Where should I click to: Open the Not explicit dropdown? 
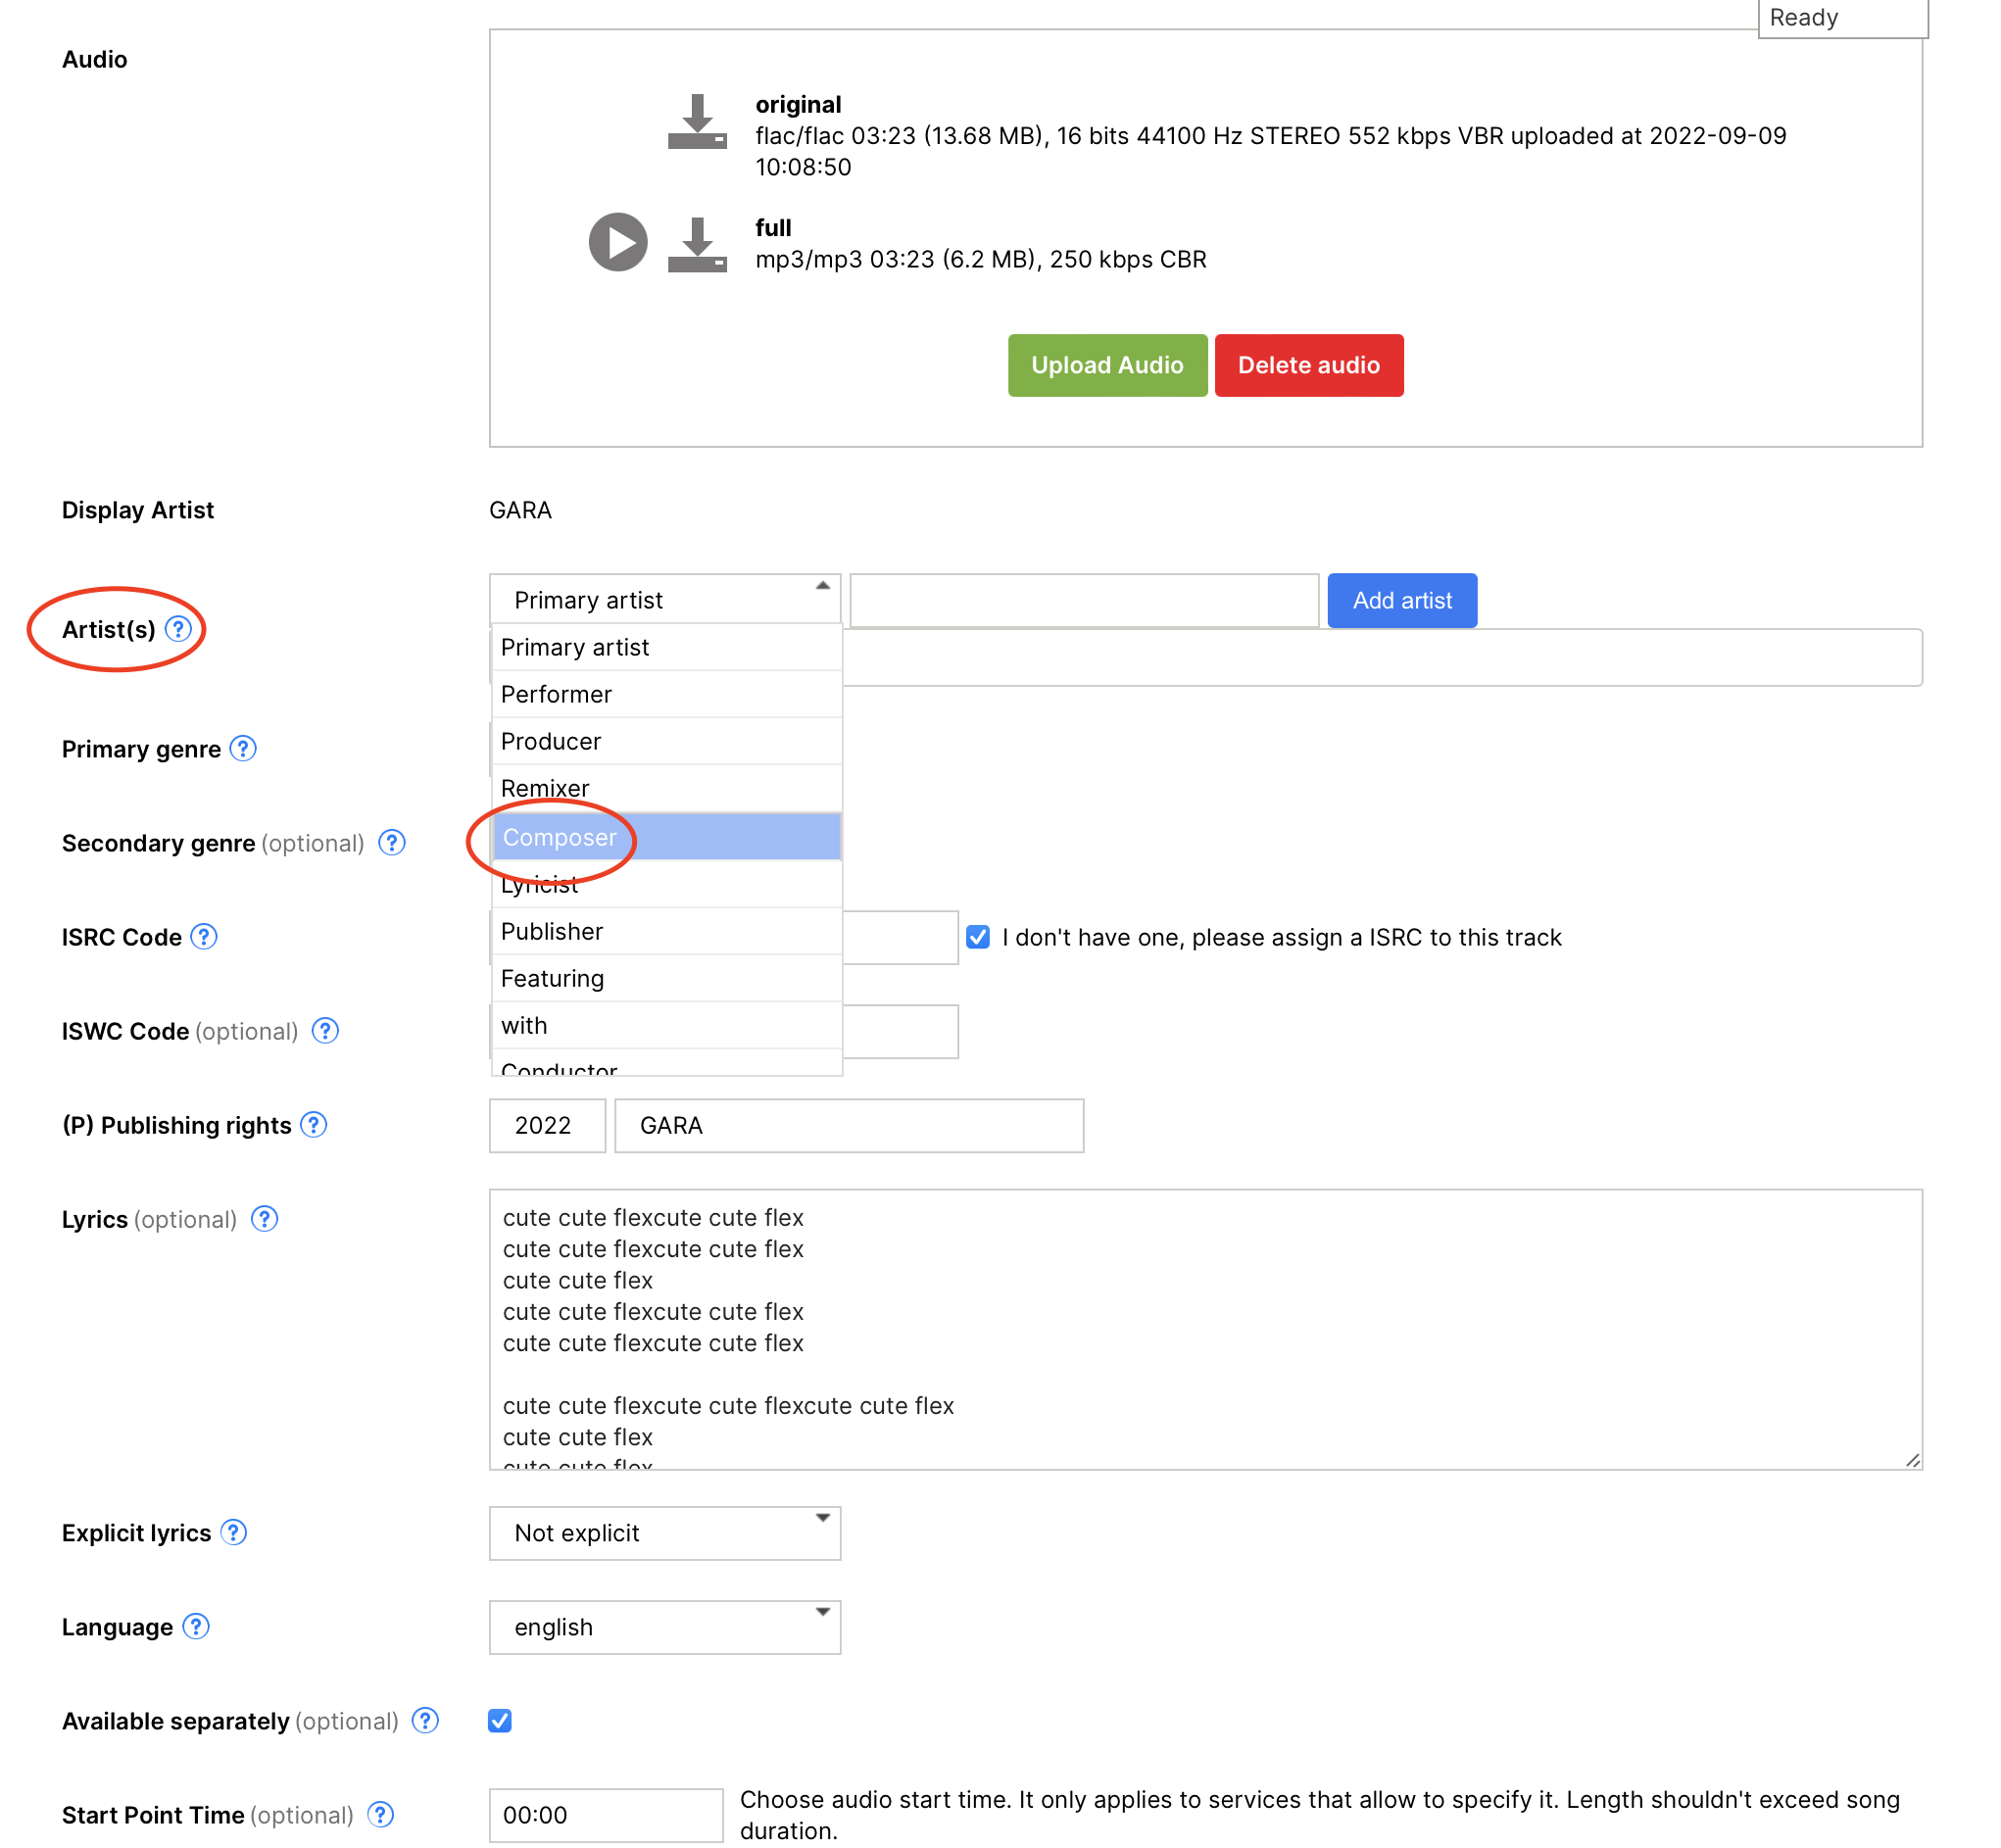pyautogui.click(x=664, y=1533)
